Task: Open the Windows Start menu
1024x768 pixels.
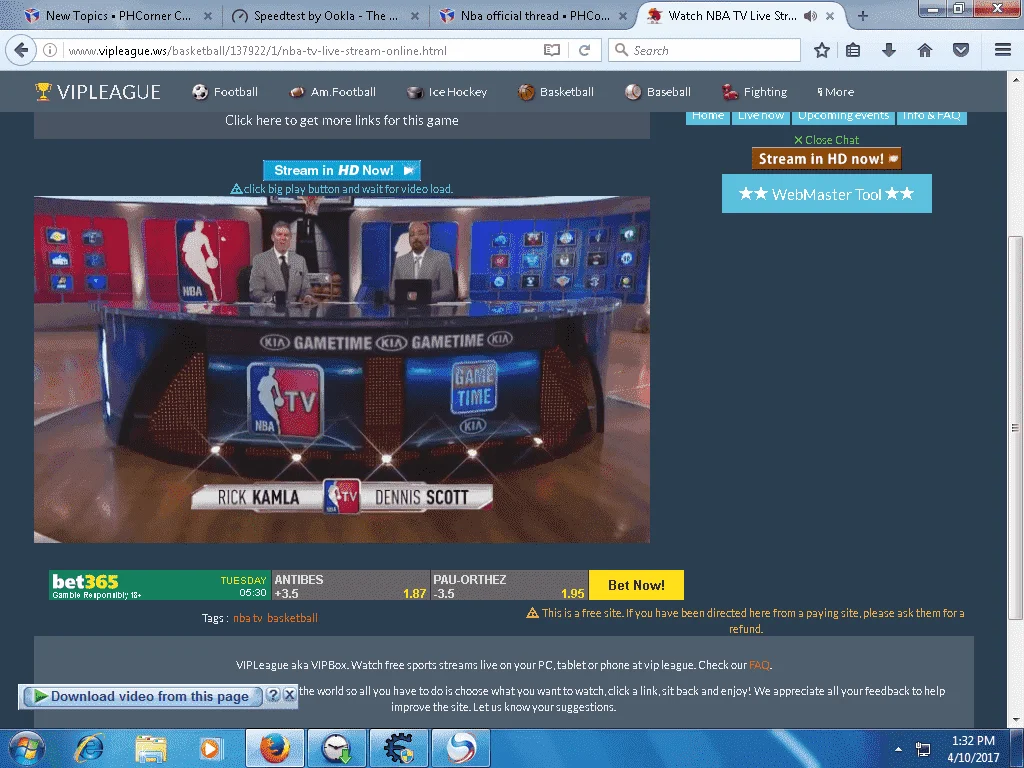Action: (x=26, y=748)
